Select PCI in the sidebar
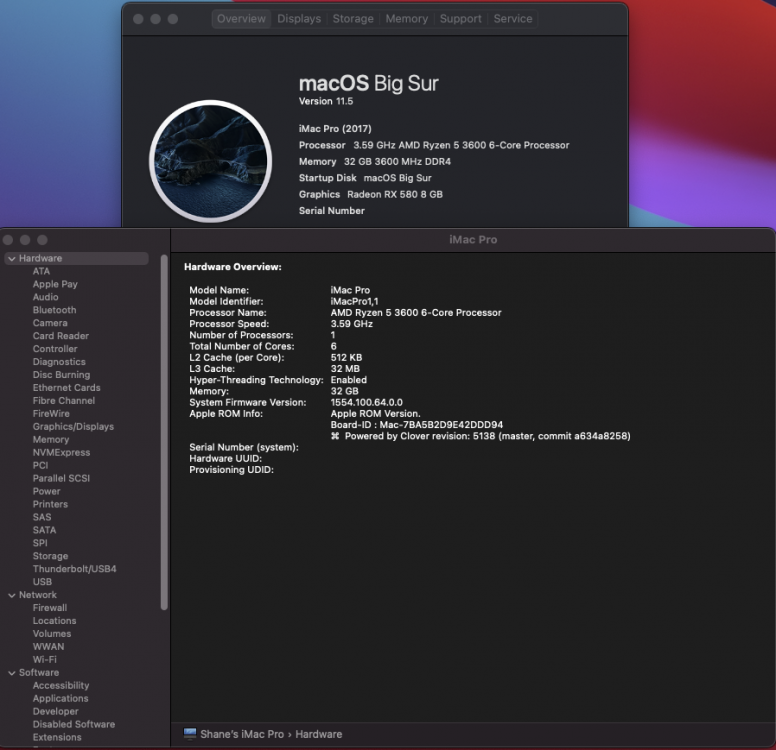Image resolution: width=776 pixels, height=750 pixels. pos(41,465)
